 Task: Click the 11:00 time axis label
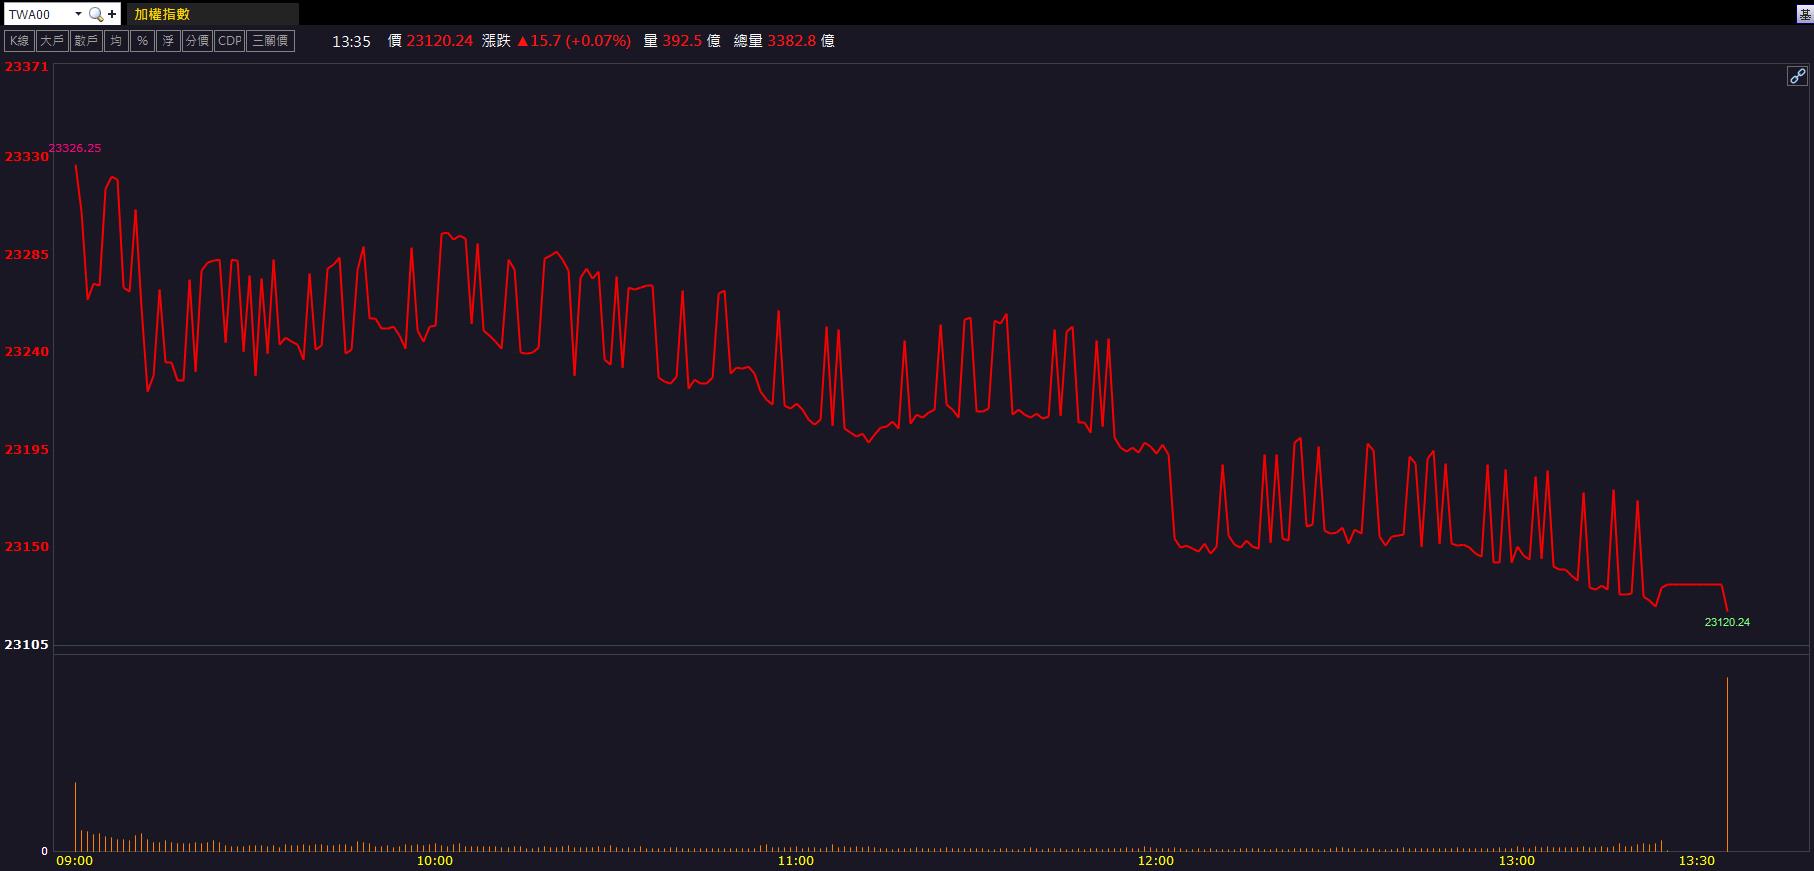pos(796,861)
